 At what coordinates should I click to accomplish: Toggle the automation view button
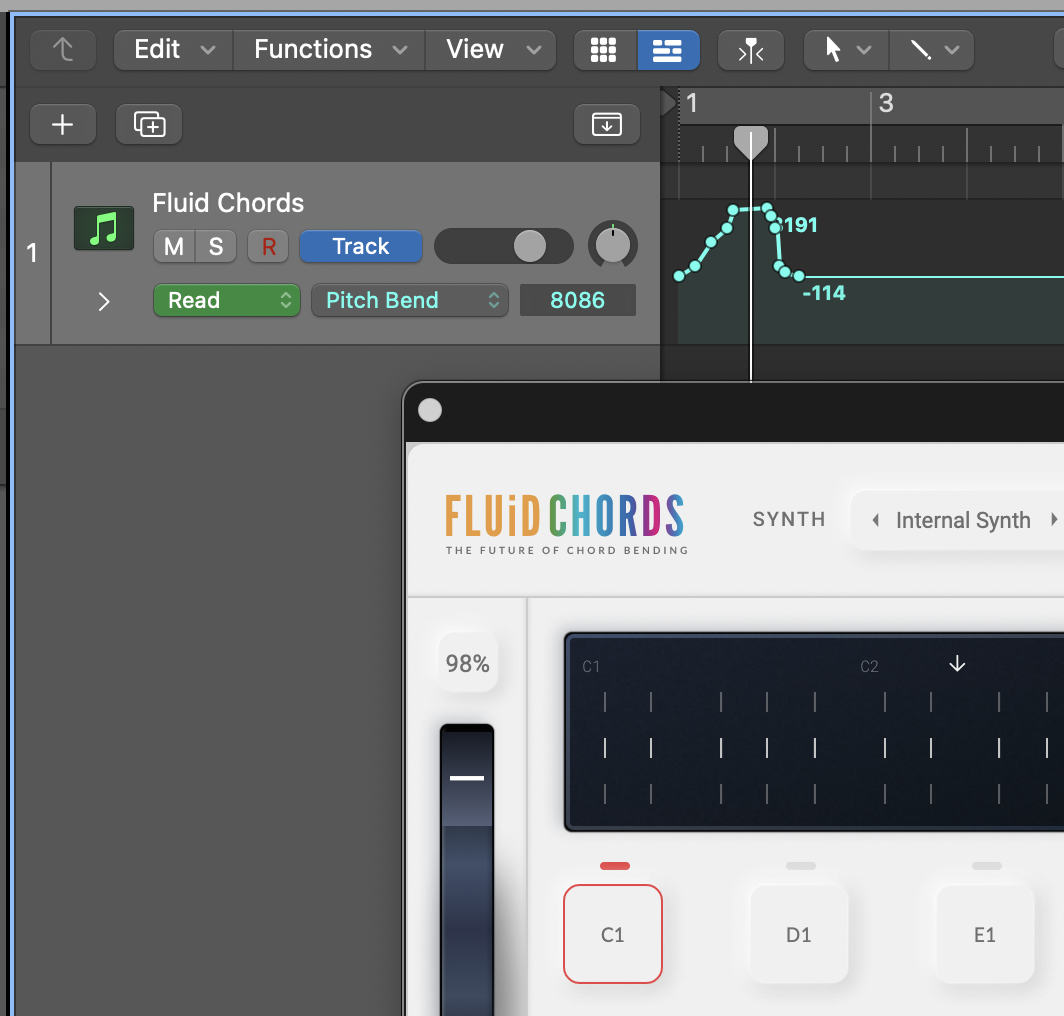(x=668, y=50)
